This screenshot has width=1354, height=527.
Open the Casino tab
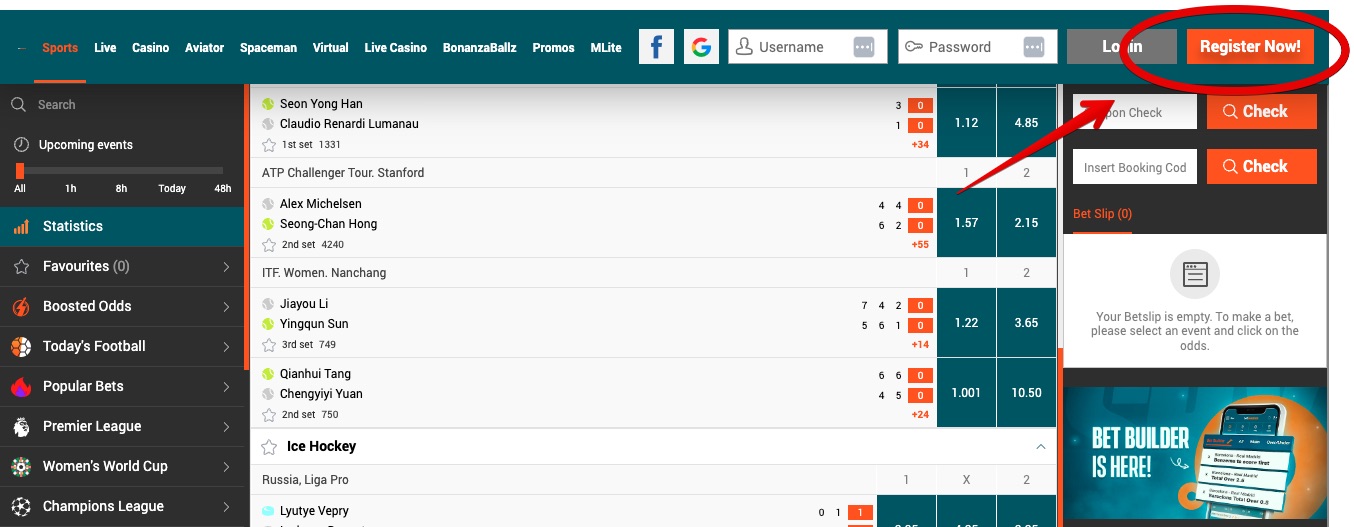tap(151, 48)
